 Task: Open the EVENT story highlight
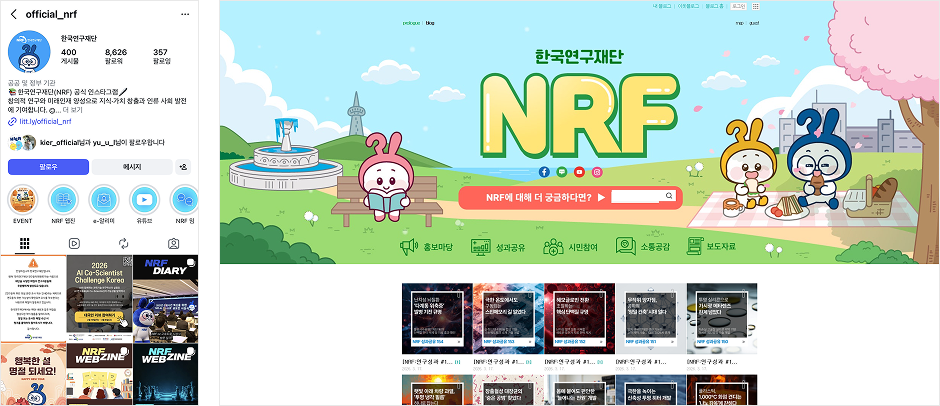tap(22, 199)
